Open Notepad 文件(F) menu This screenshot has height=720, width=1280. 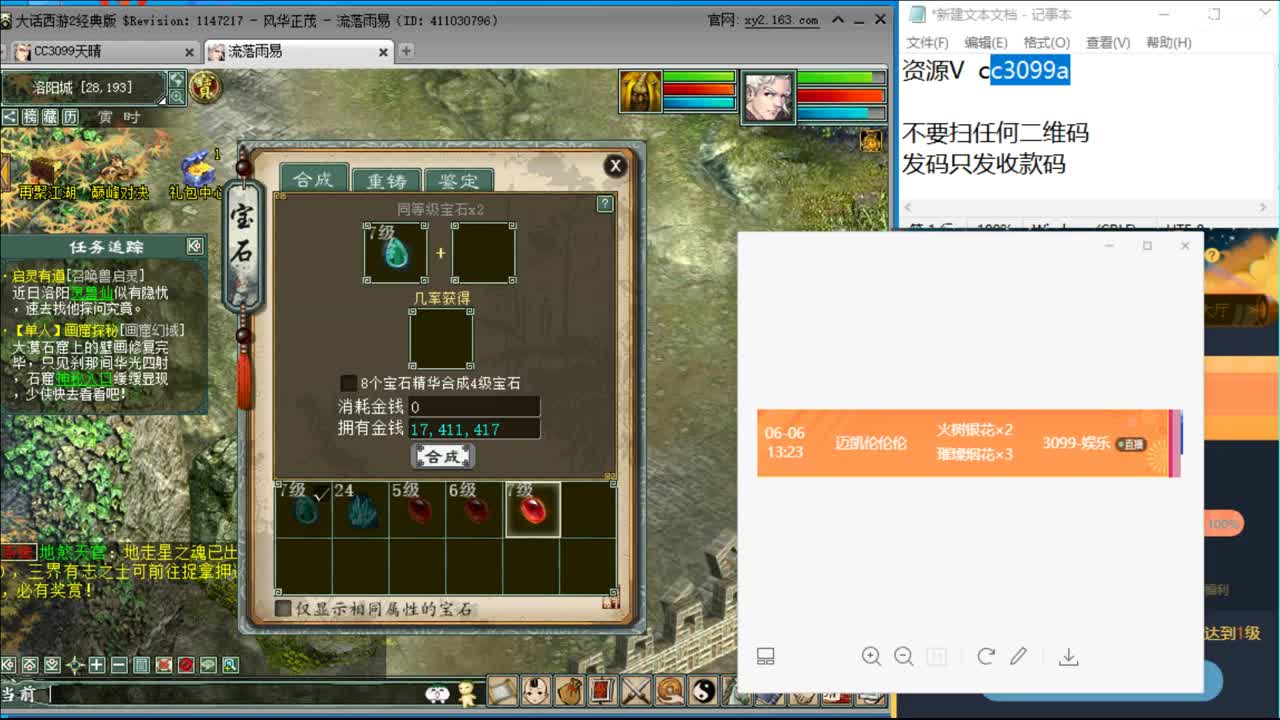927,42
